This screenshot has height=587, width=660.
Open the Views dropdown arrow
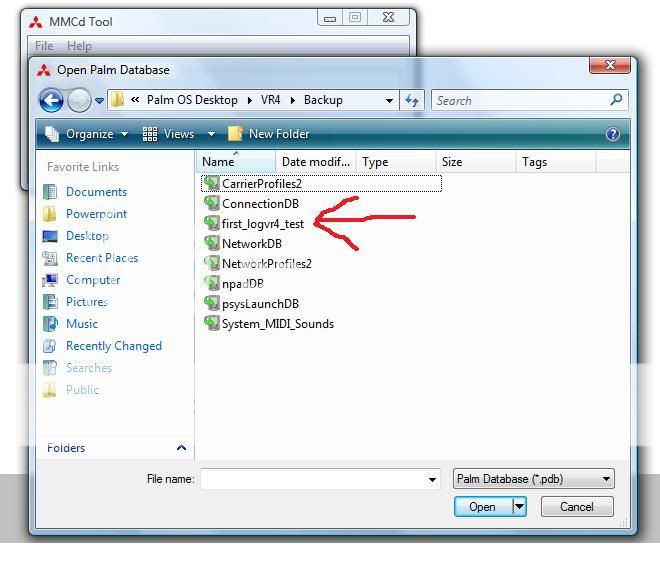coord(211,134)
